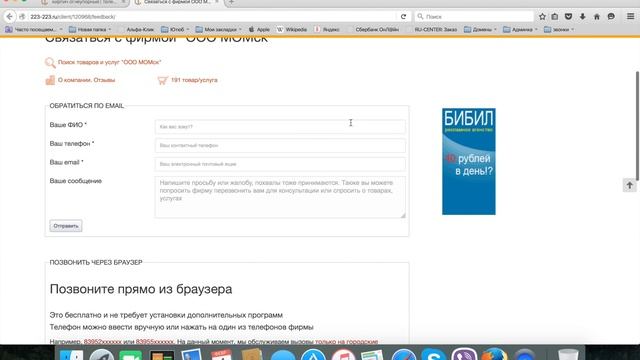This screenshot has width=640, height=360.
Task: Click the Ваше сообщение message textarea
Action: (280, 197)
